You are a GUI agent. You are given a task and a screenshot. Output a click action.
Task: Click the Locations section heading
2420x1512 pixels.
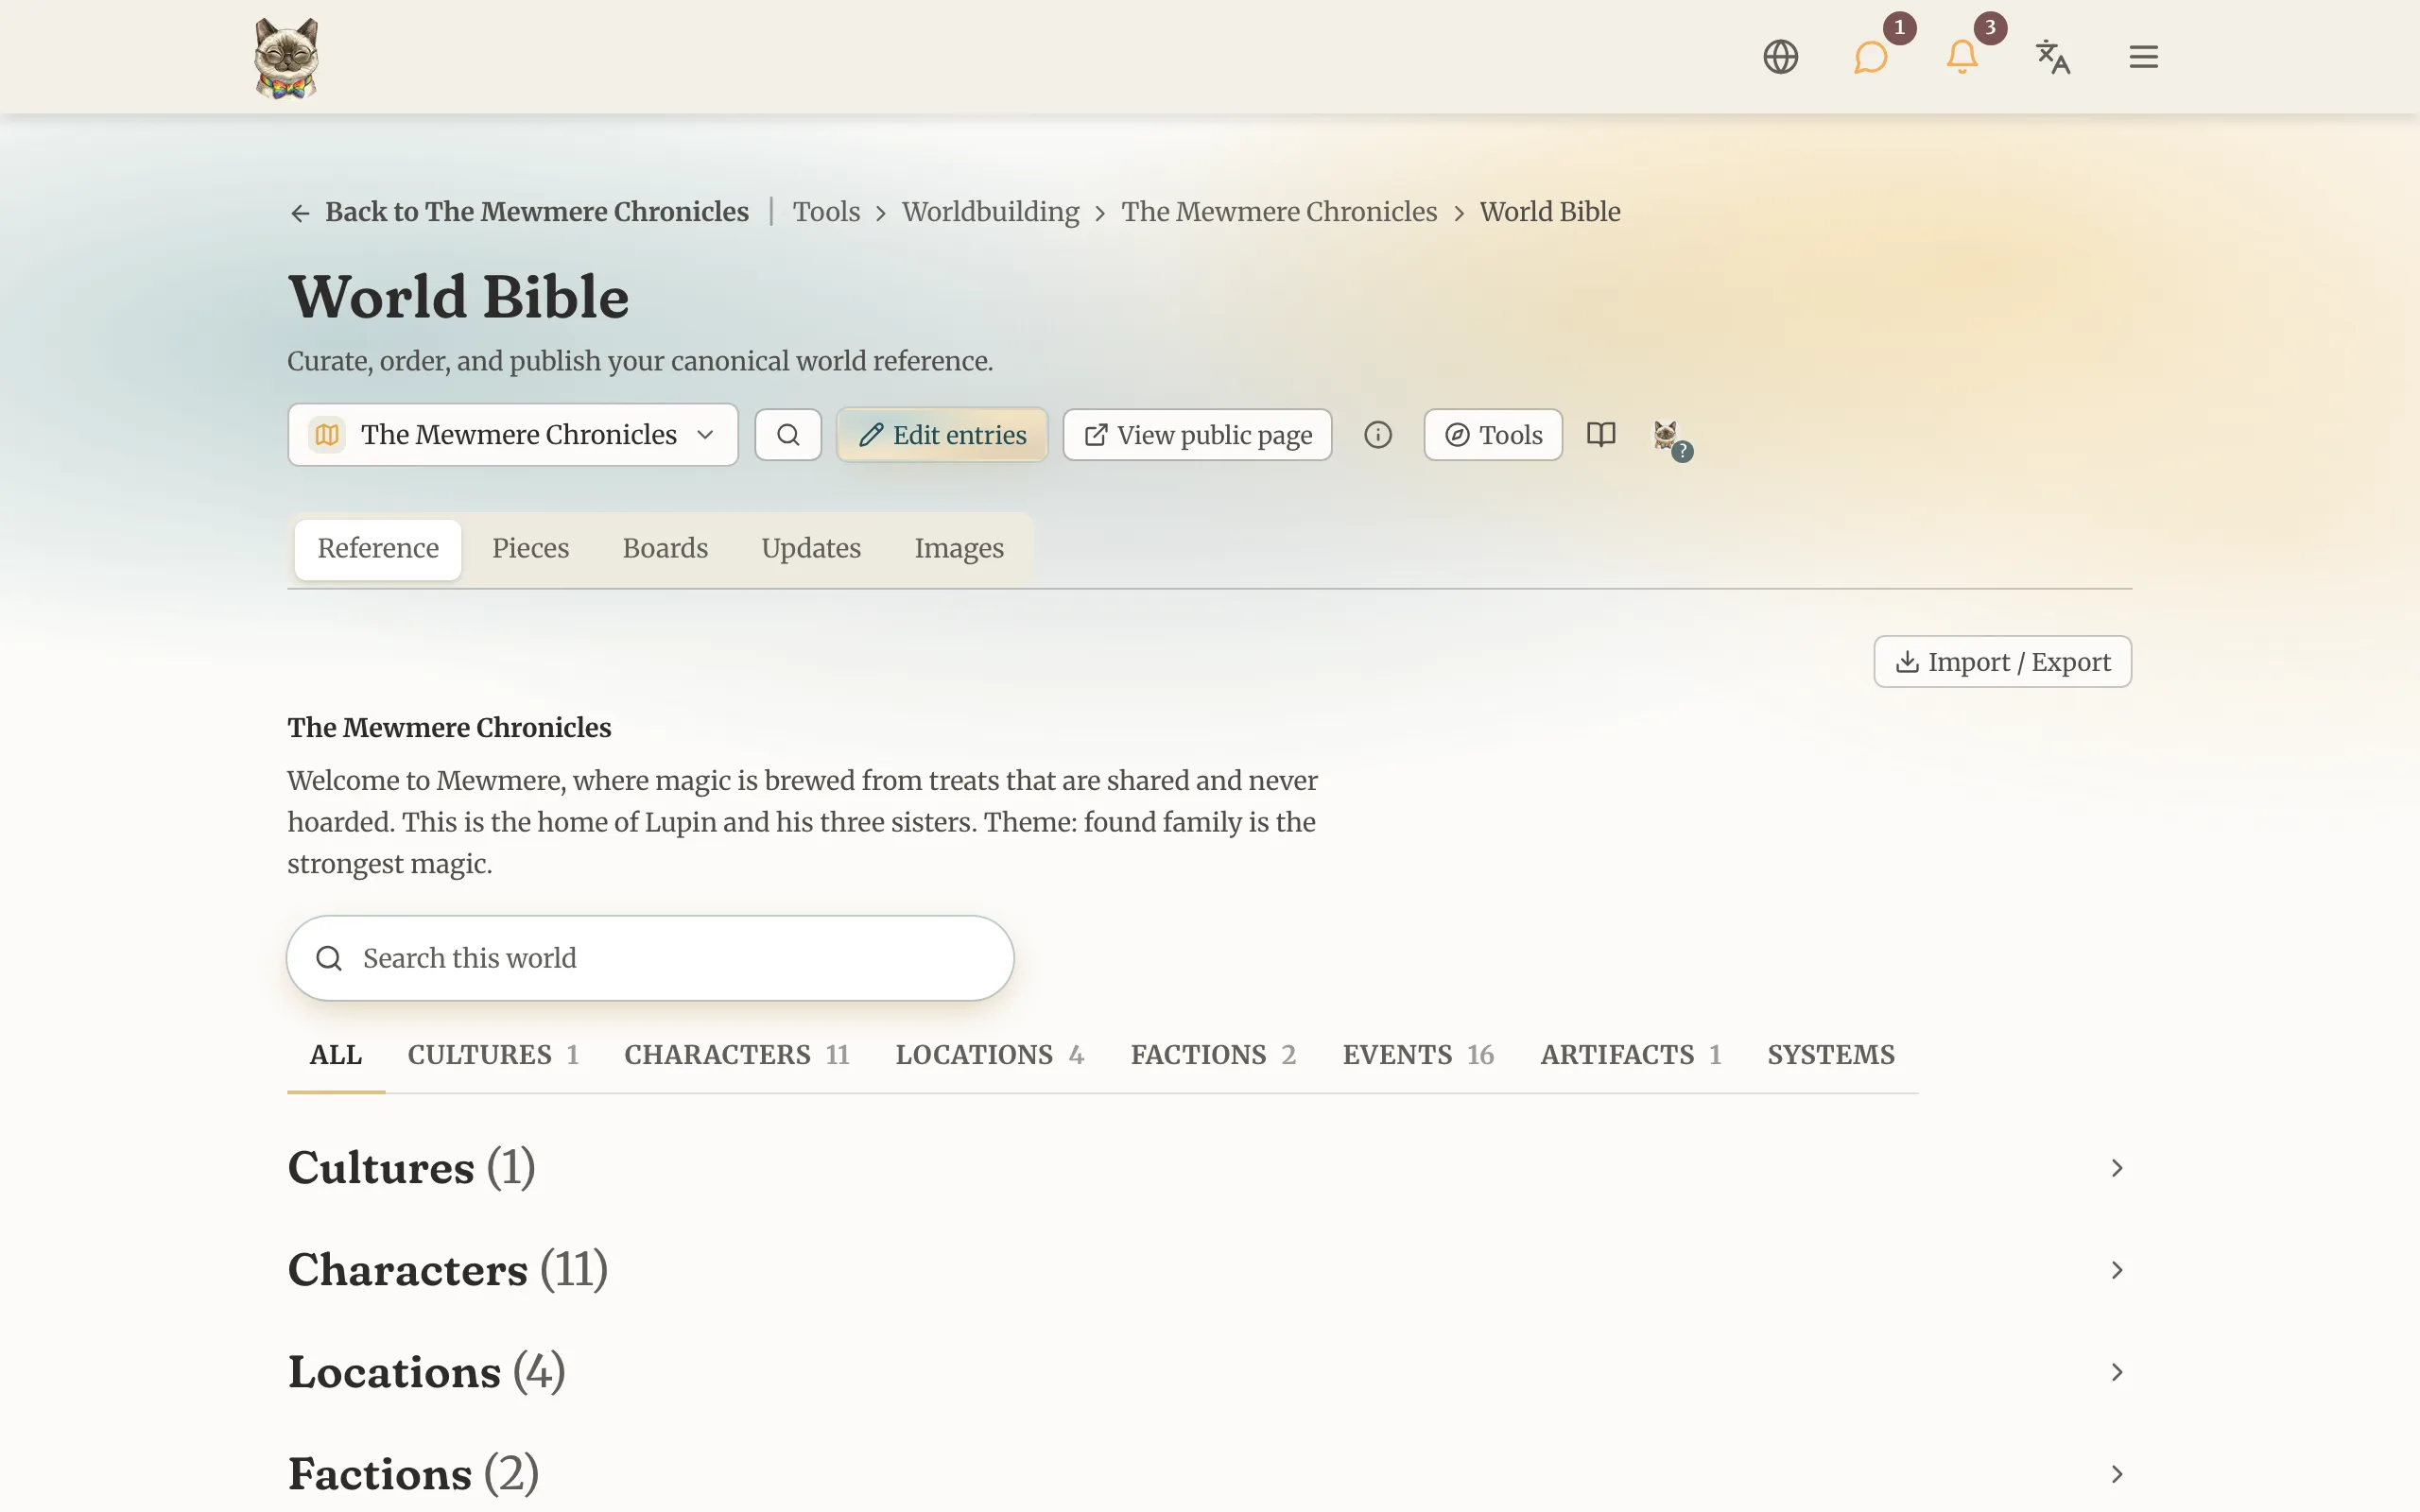click(x=427, y=1372)
